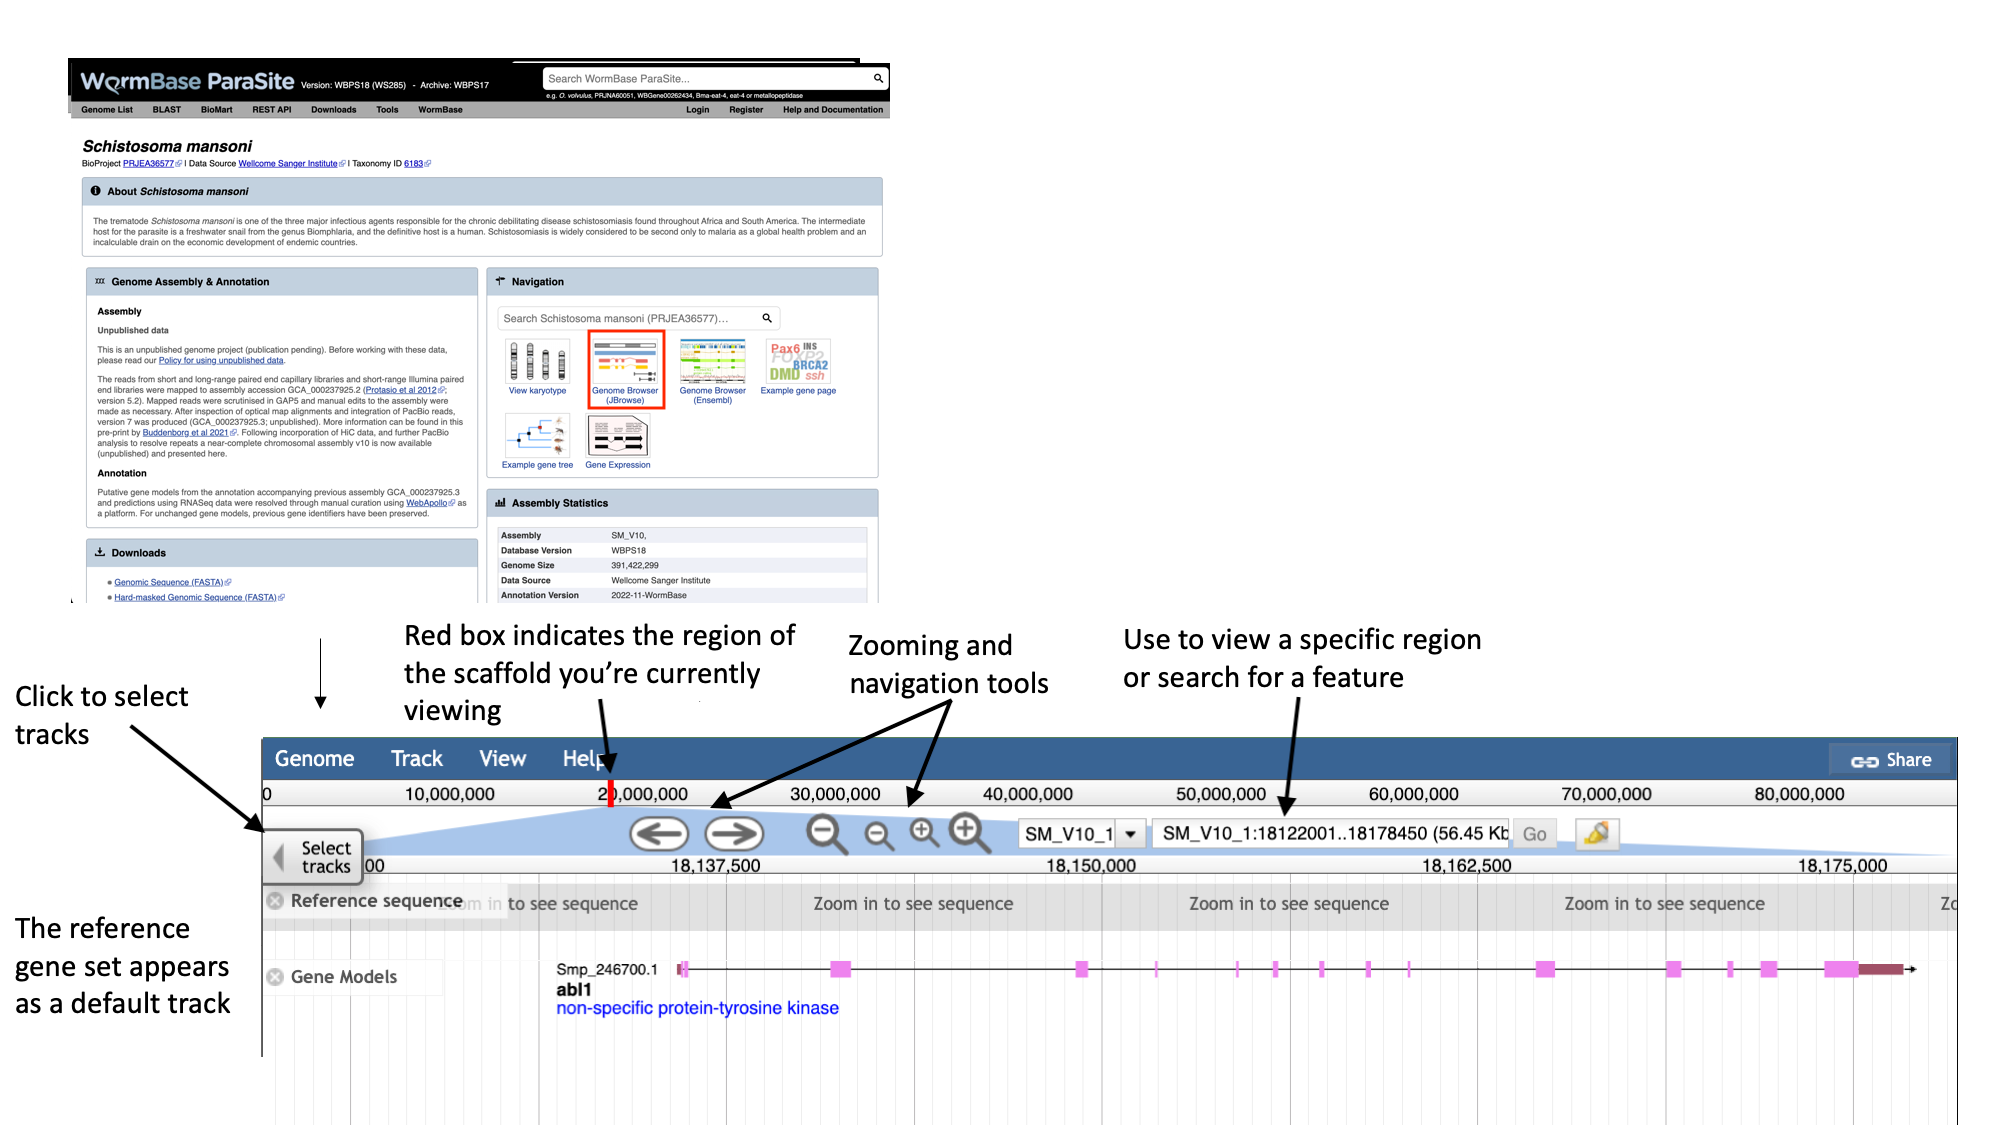2000x1125 pixels.
Task: Click the small zoom out magnifier
Action: pyautogui.click(x=879, y=836)
